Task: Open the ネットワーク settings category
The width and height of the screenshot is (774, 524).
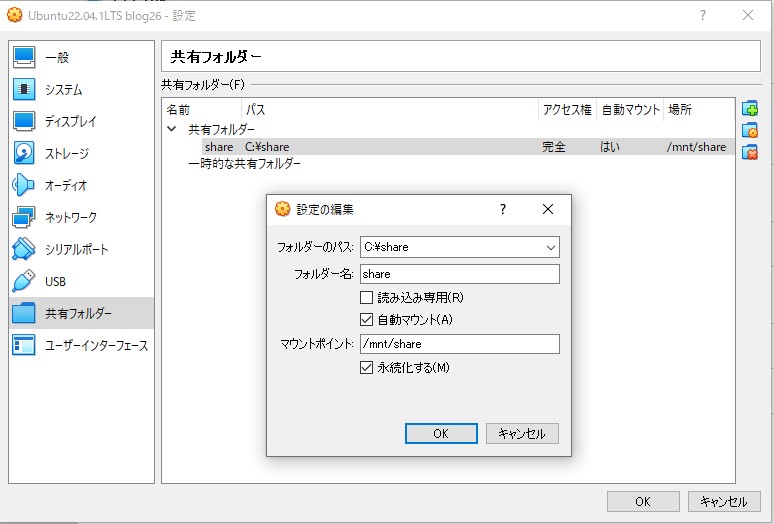Action: 81,217
